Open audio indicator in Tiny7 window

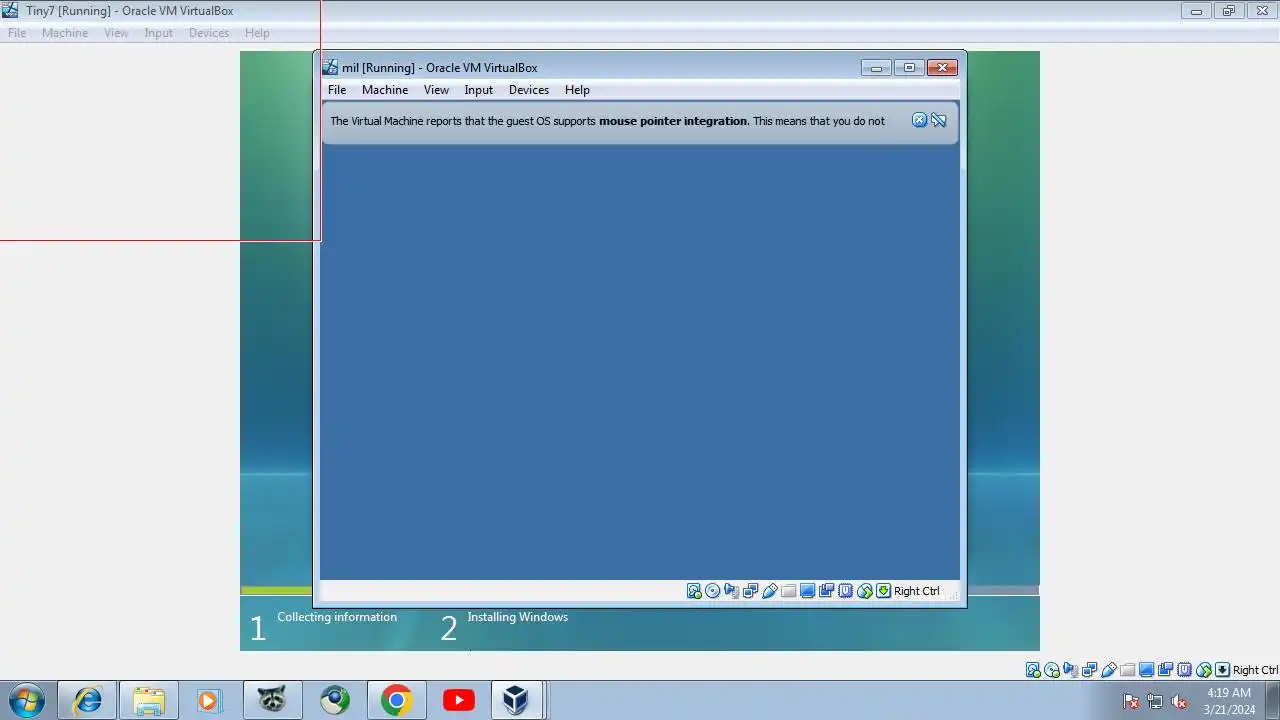pos(1071,670)
